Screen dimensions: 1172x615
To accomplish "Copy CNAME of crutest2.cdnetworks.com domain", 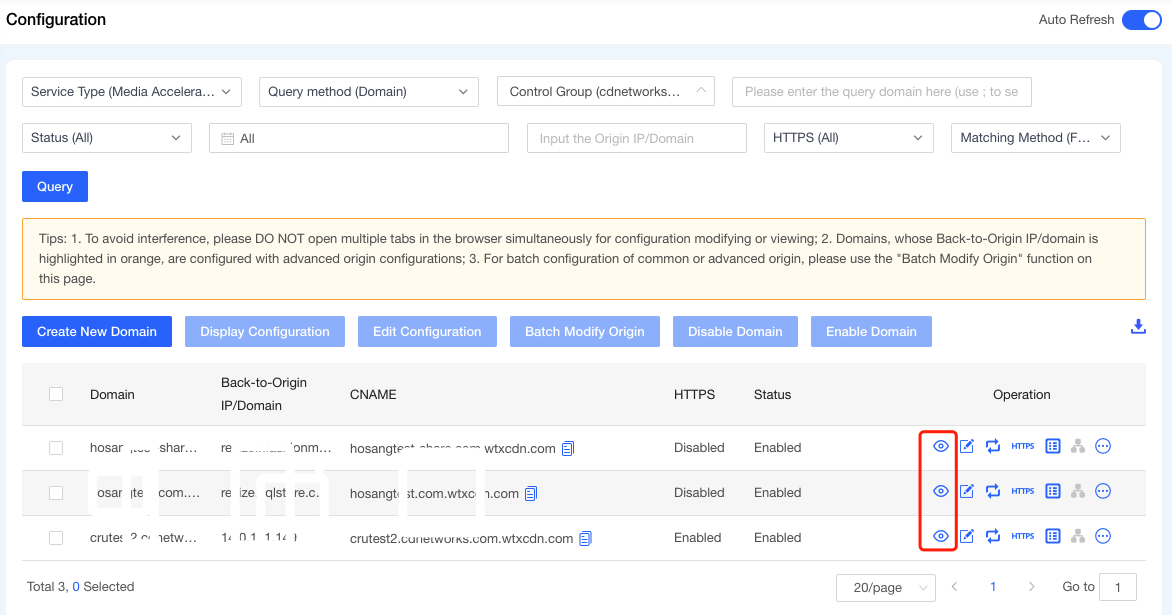I will [586, 538].
